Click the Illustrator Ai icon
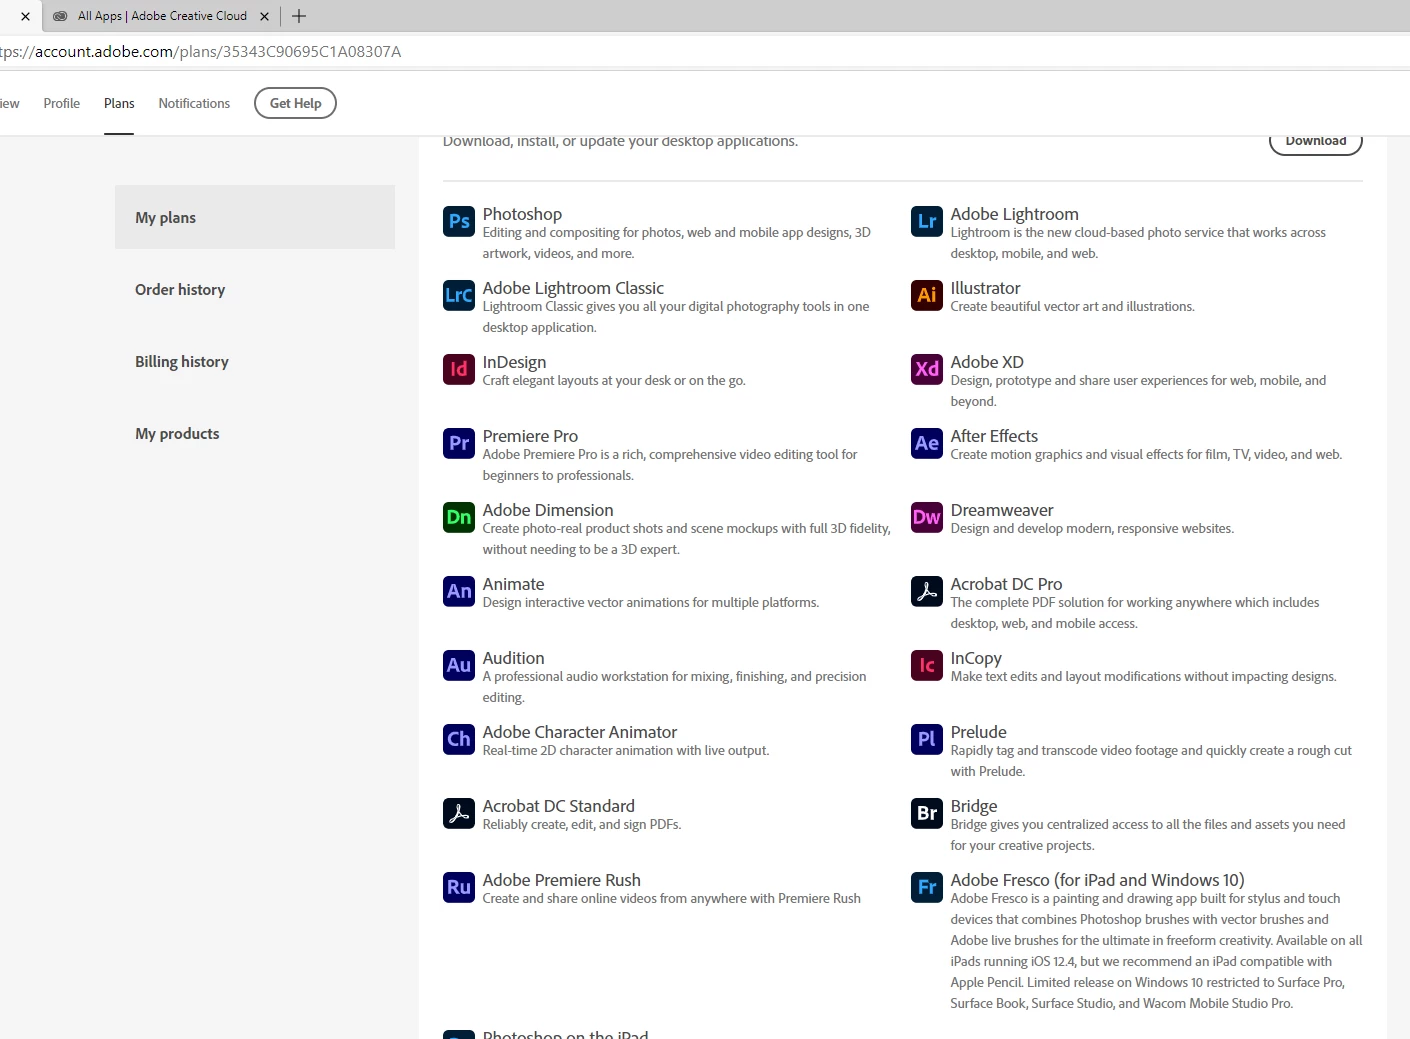The height and width of the screenshot is (1039, 1410). 927,295
